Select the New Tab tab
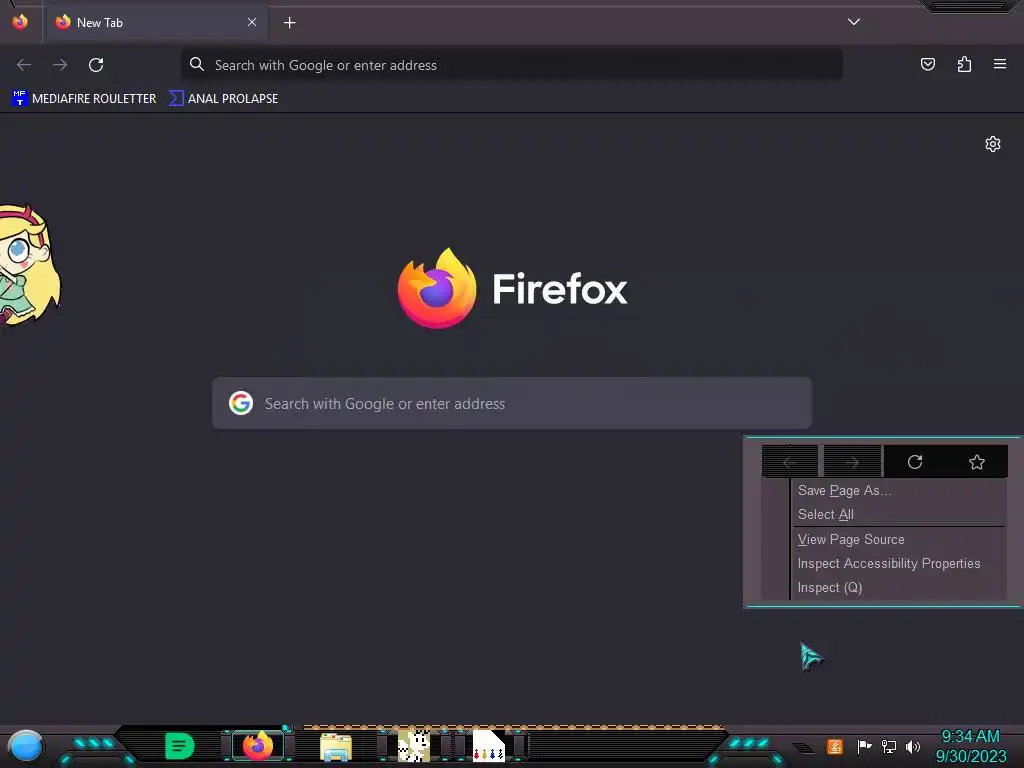 [x=155, y=23]
